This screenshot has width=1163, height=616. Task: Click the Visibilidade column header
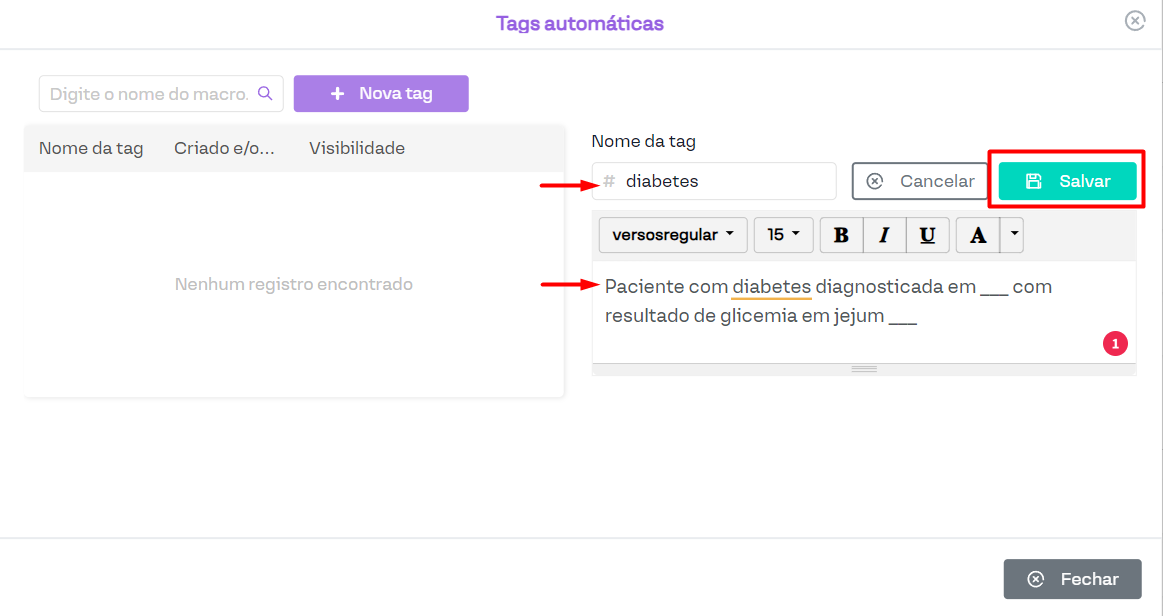[x=357, y=148]
